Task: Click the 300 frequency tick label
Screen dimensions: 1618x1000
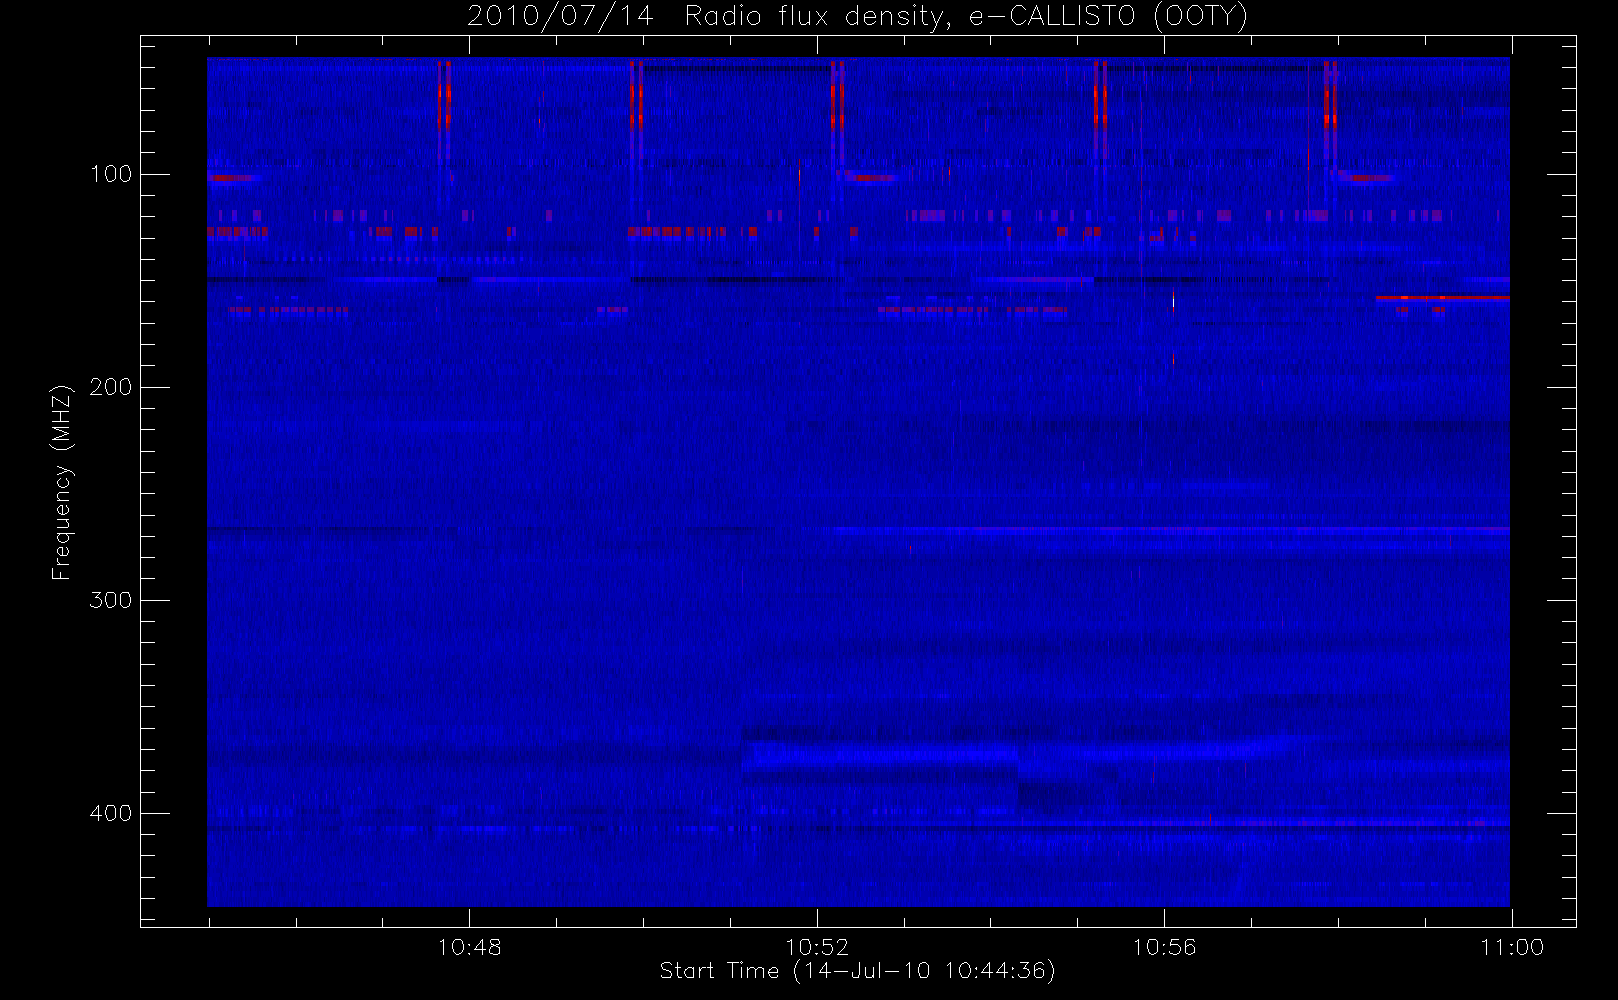Action: coord(110,600)
